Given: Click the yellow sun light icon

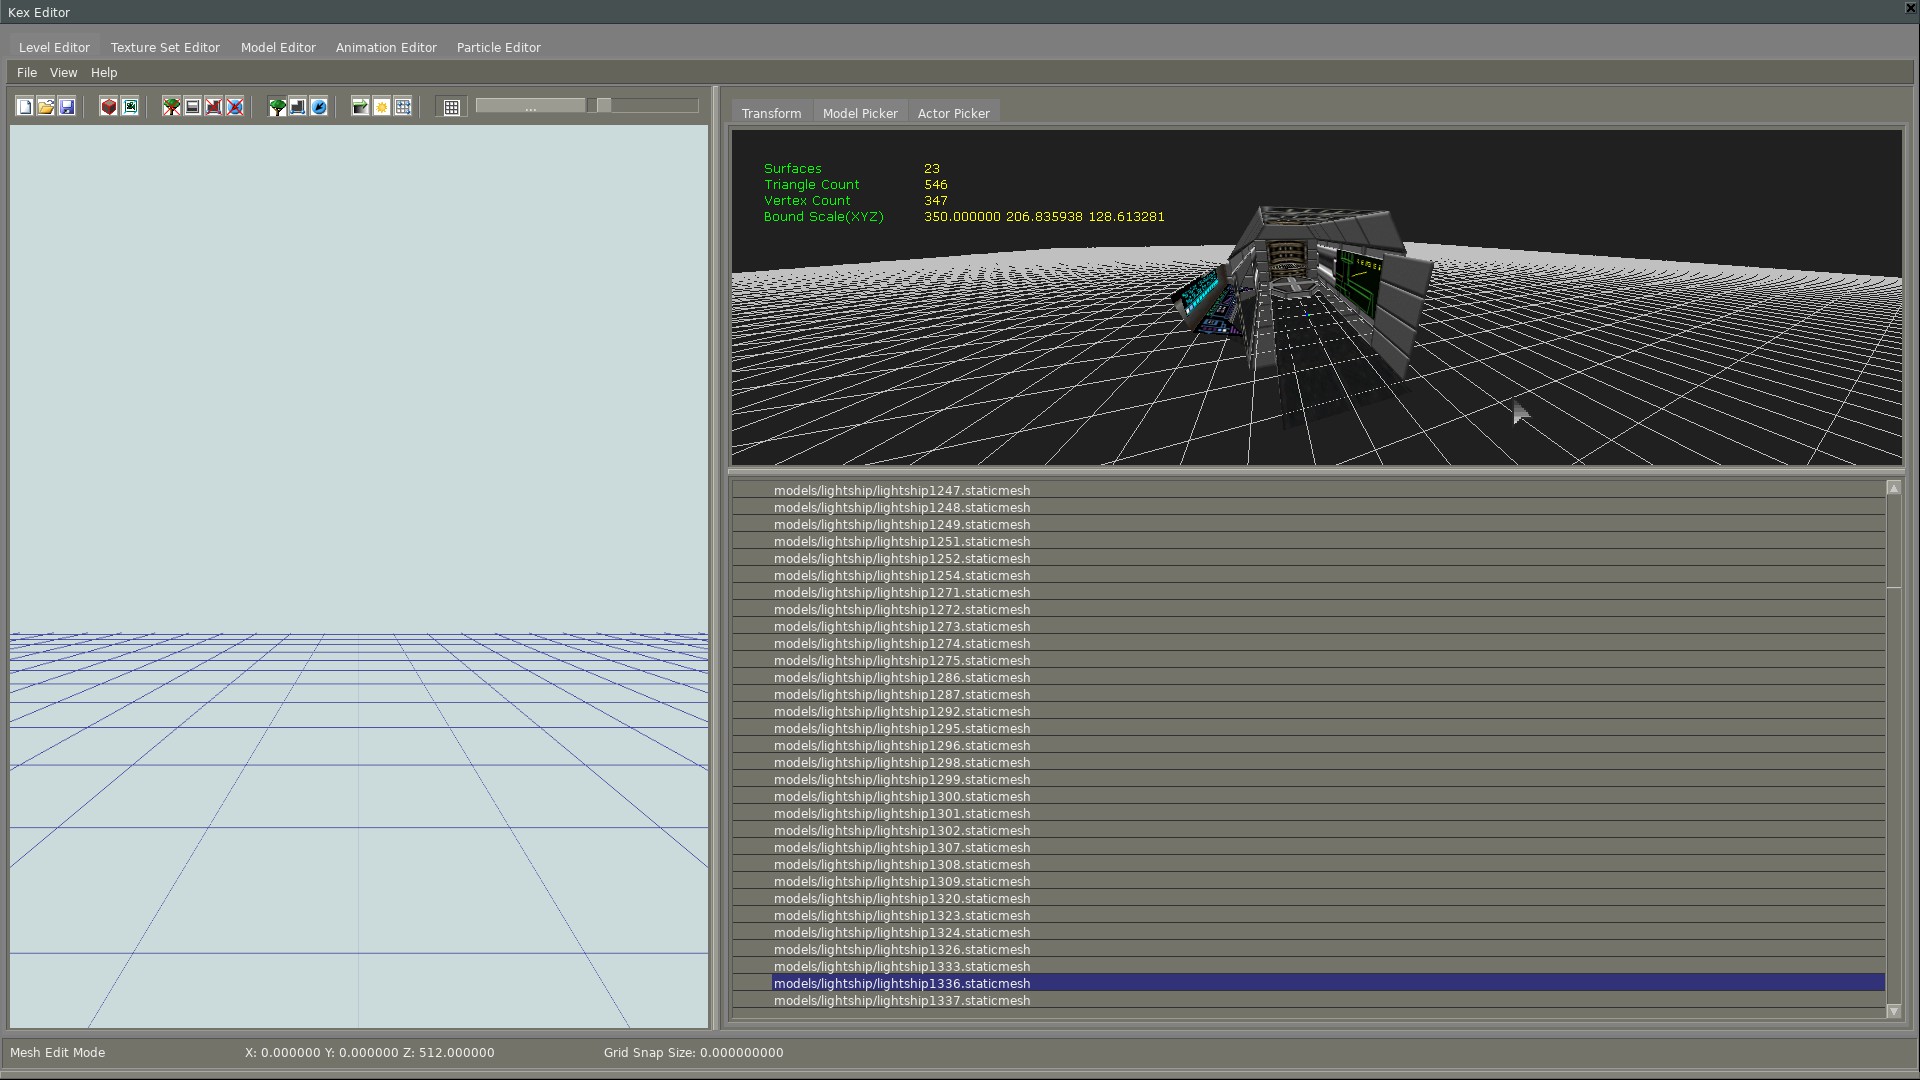Looking at the screenshot, I should click(381, 107).
